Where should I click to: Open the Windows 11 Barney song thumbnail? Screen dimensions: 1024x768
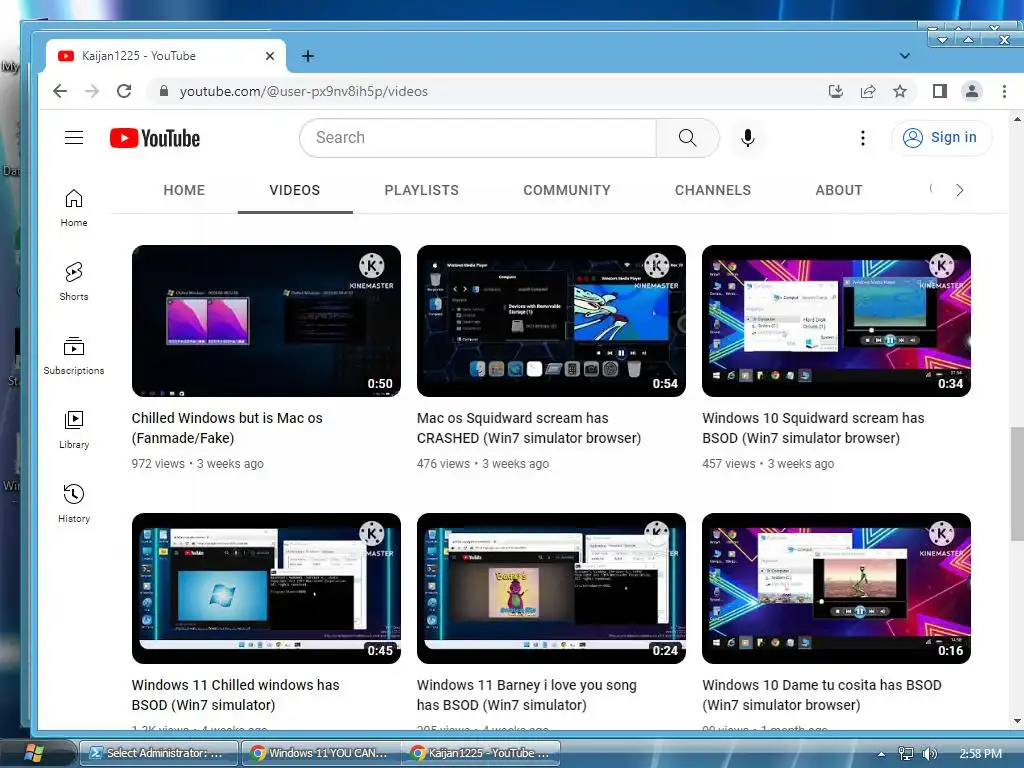(551, 588)
